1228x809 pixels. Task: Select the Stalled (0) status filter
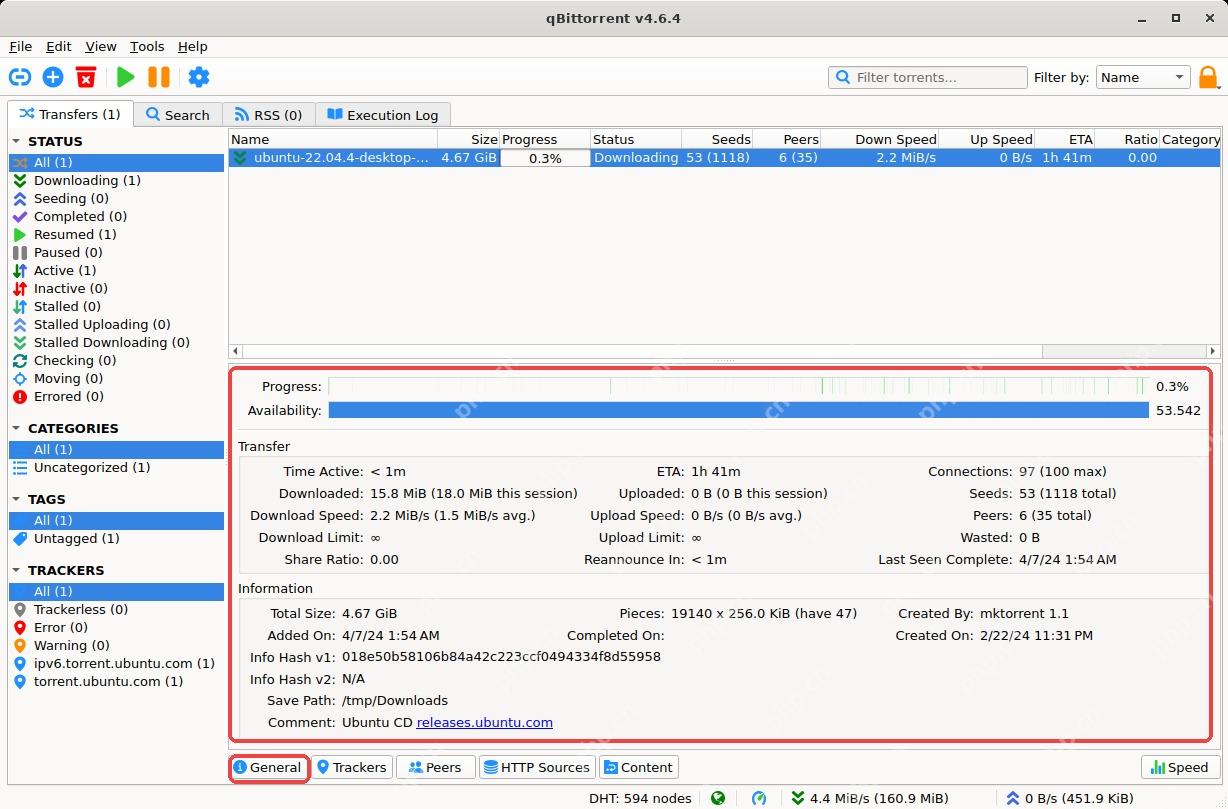point(116,306)
